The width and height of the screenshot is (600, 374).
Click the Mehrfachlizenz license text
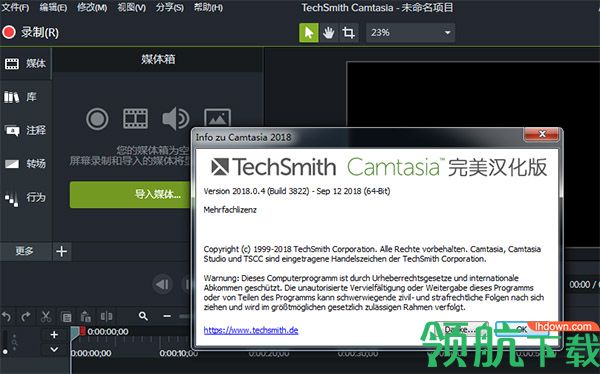(x=230, y=210)
